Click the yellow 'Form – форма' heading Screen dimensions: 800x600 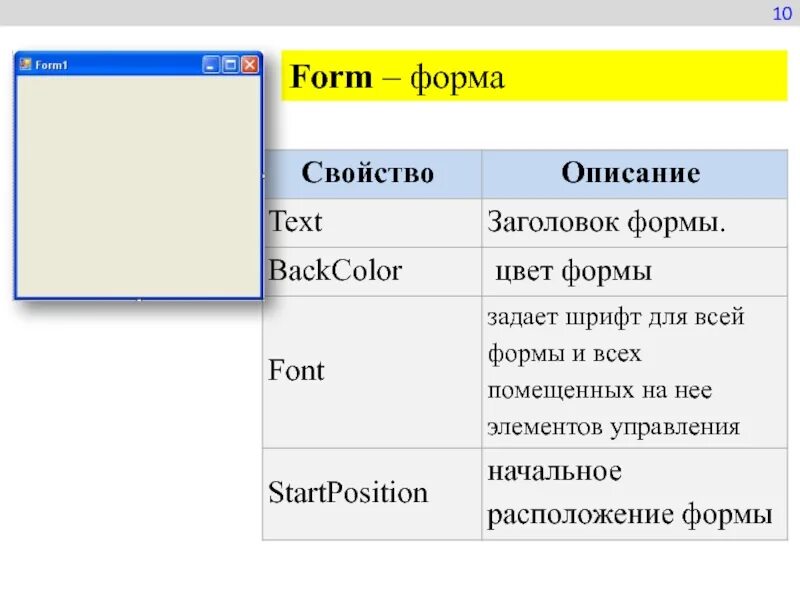point(534,76)
